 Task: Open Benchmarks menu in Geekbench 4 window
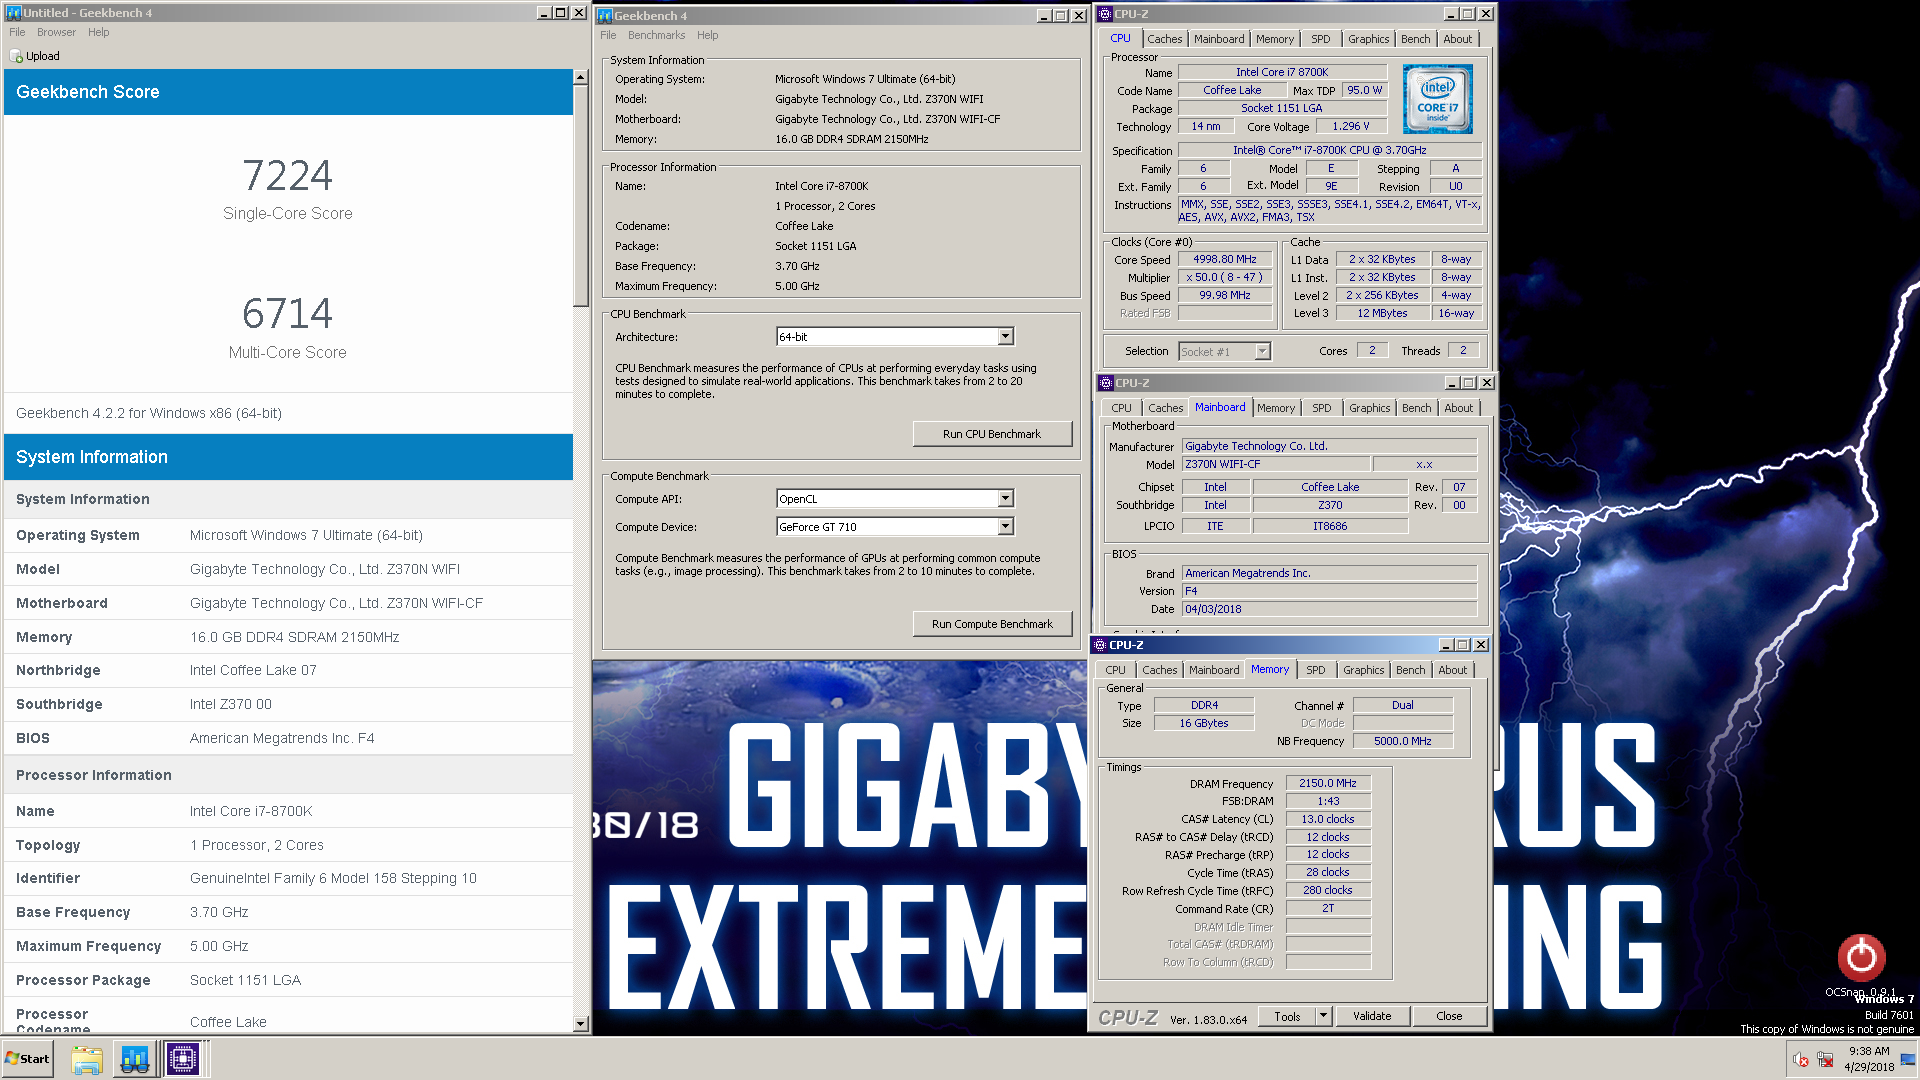coord(656,35)
